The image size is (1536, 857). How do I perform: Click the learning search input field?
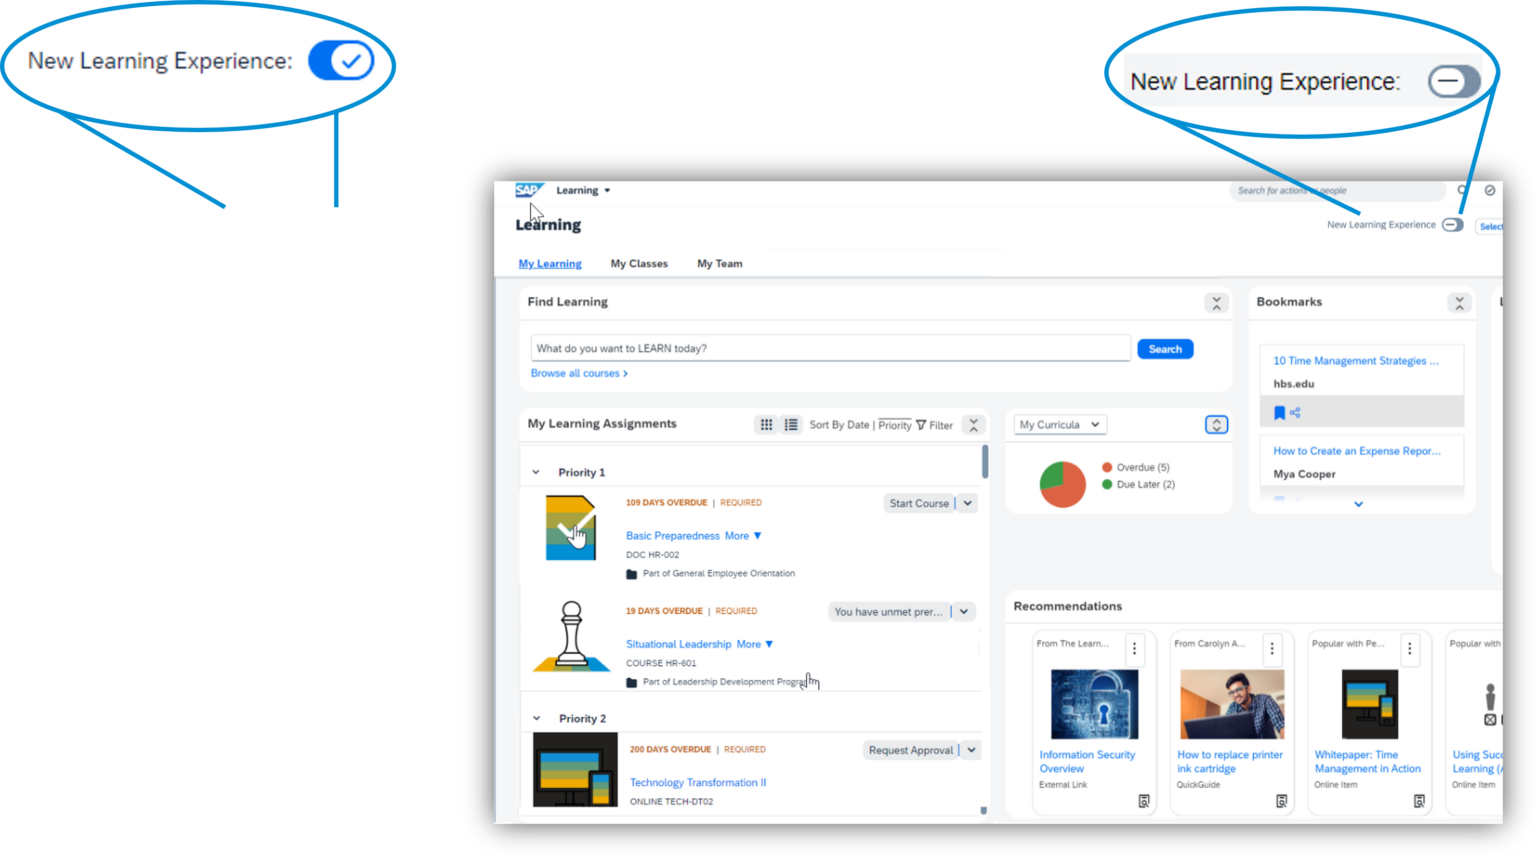pos(830,347)
